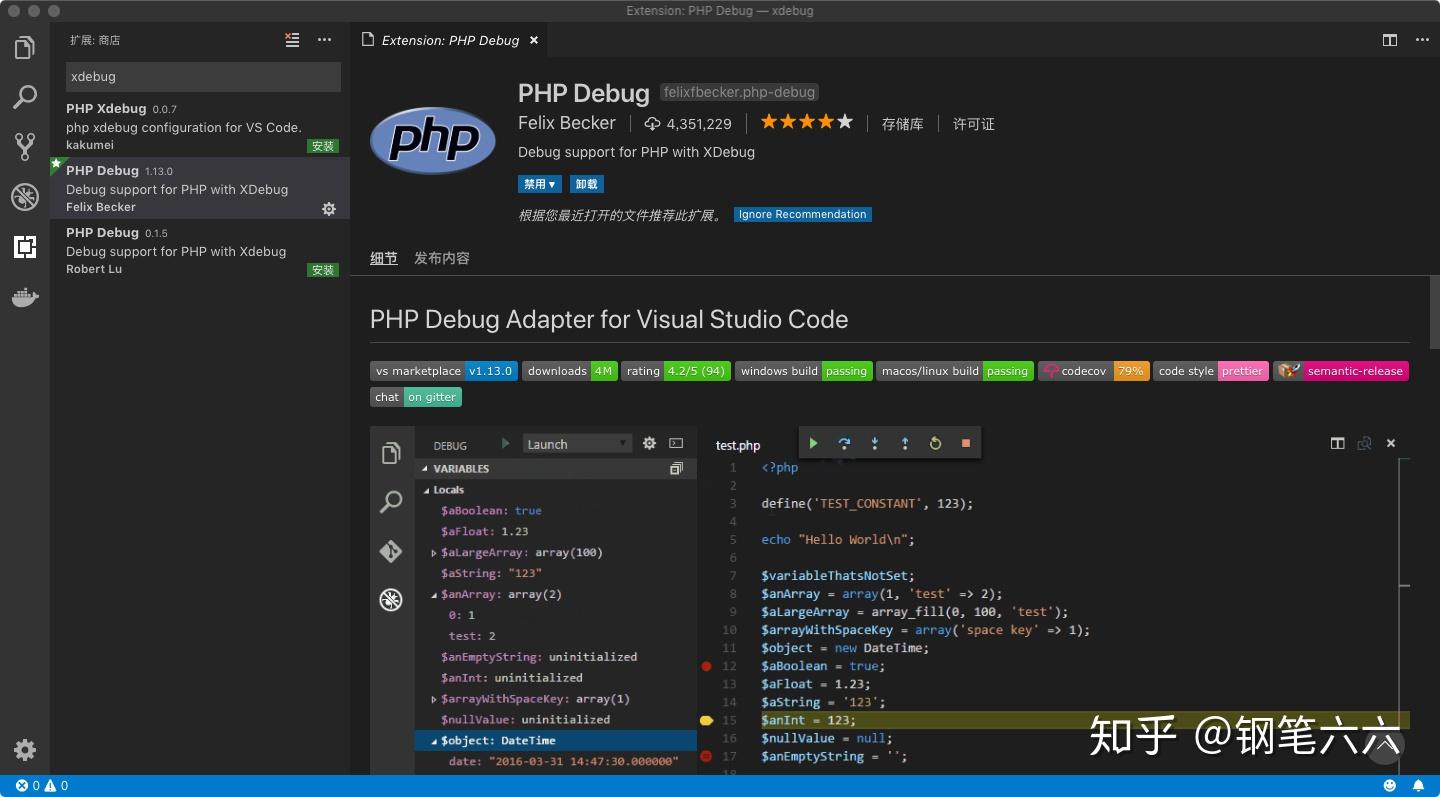Open the Explorer view in activity bar

pyautogui.click(x=25, y=47)
